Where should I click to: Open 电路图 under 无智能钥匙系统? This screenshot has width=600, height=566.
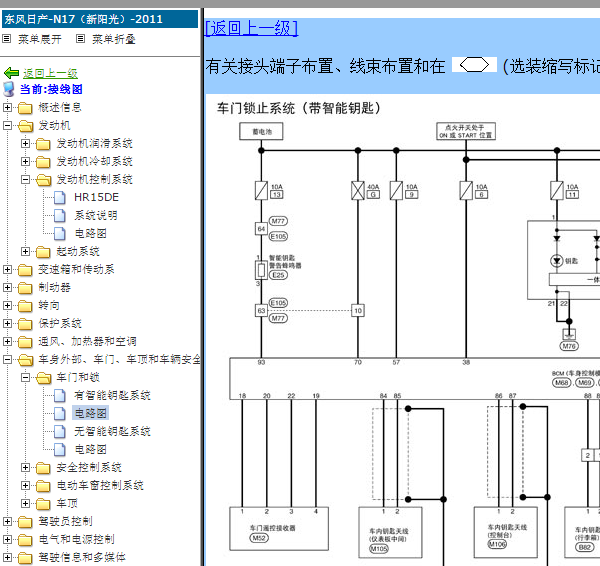(90, 449)
